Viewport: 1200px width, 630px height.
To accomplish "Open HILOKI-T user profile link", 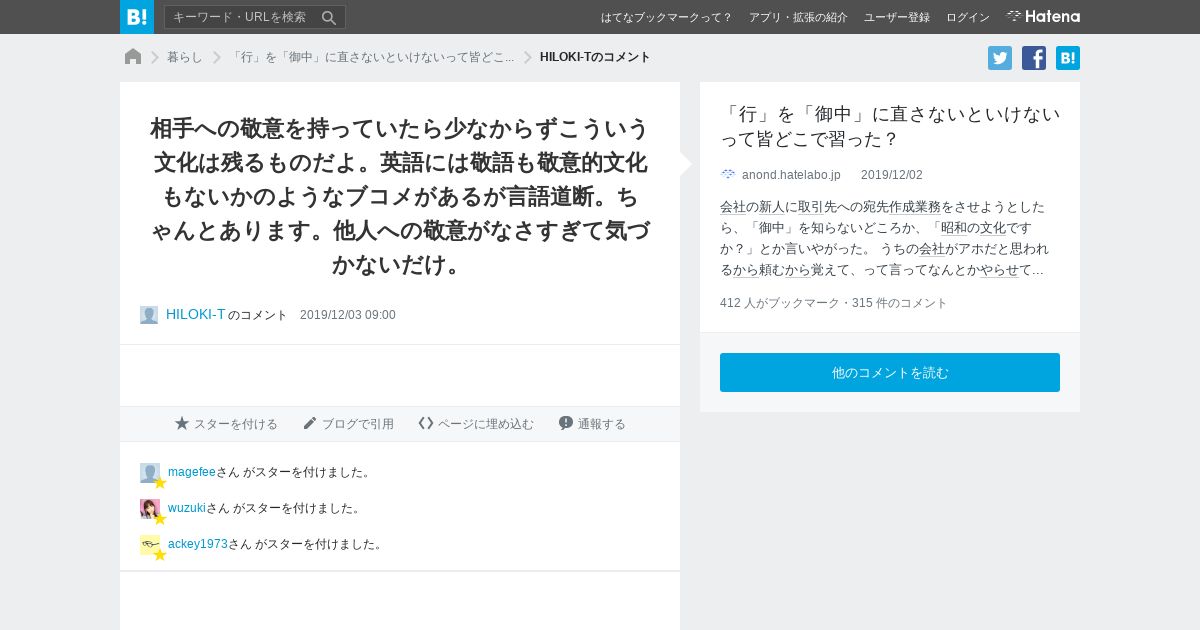I will 196,314.
